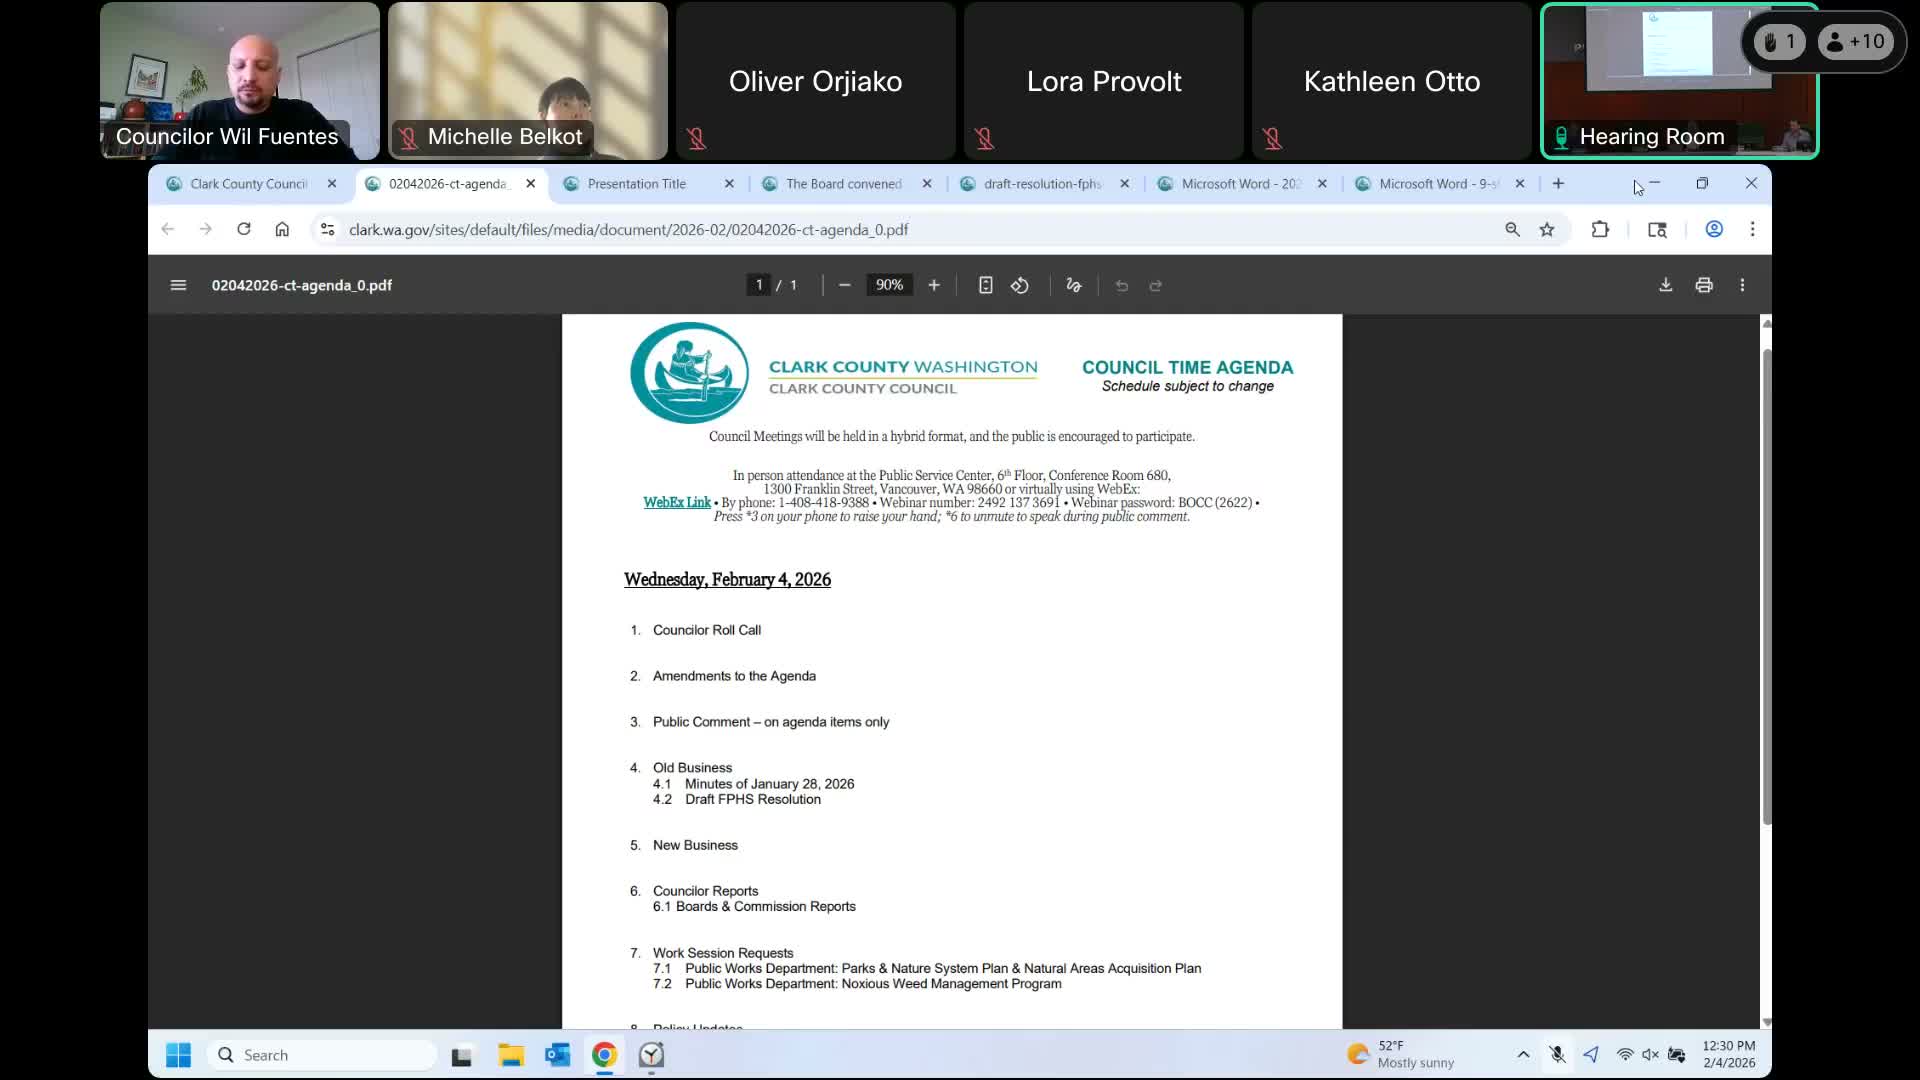Click the PDF print icon
This screenshot has height=1080, width=1920.
[1704, 285]
